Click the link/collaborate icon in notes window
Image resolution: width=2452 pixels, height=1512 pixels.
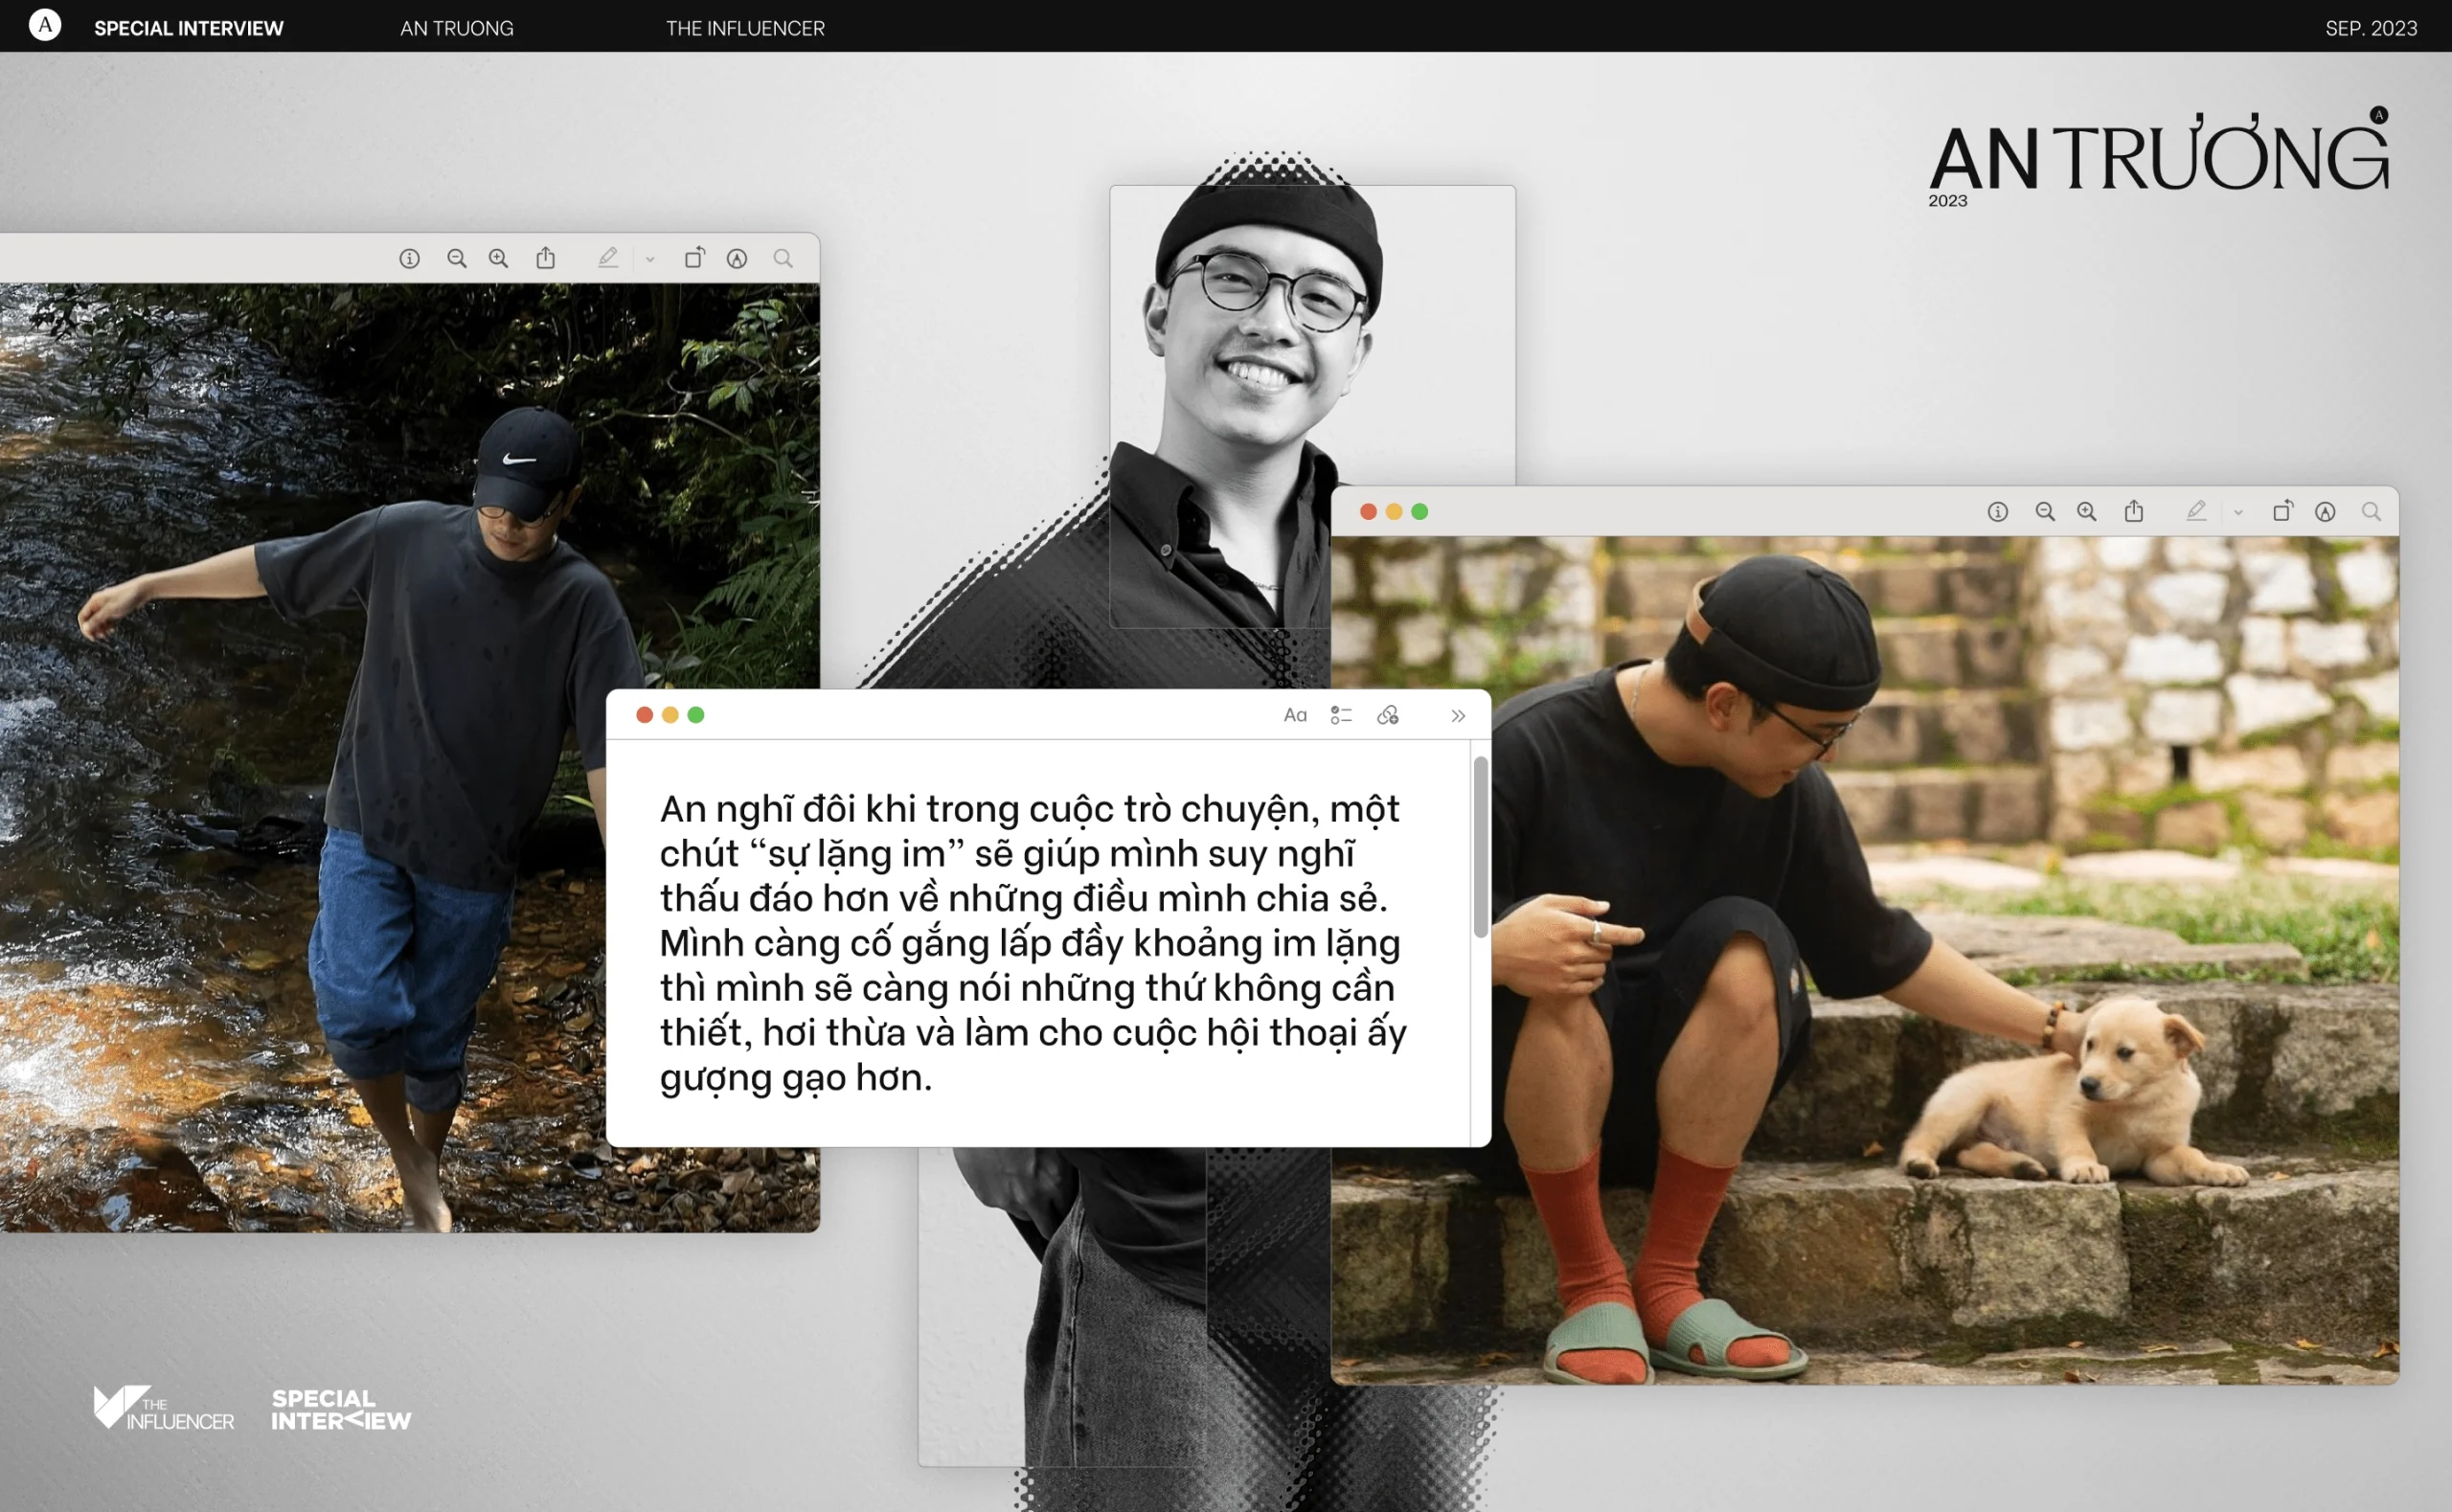click(1388, 715)
